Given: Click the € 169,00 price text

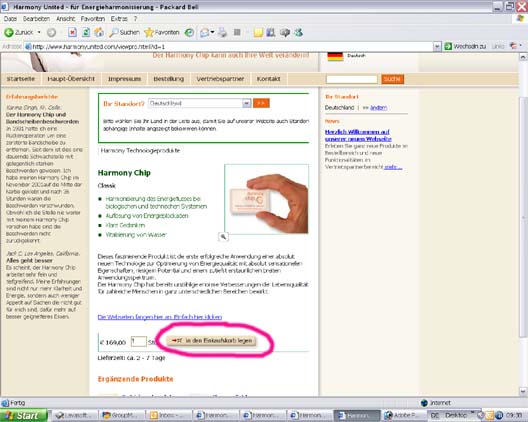Looking at the screenshot, I should pyautogui.click(x=112, y=343).
